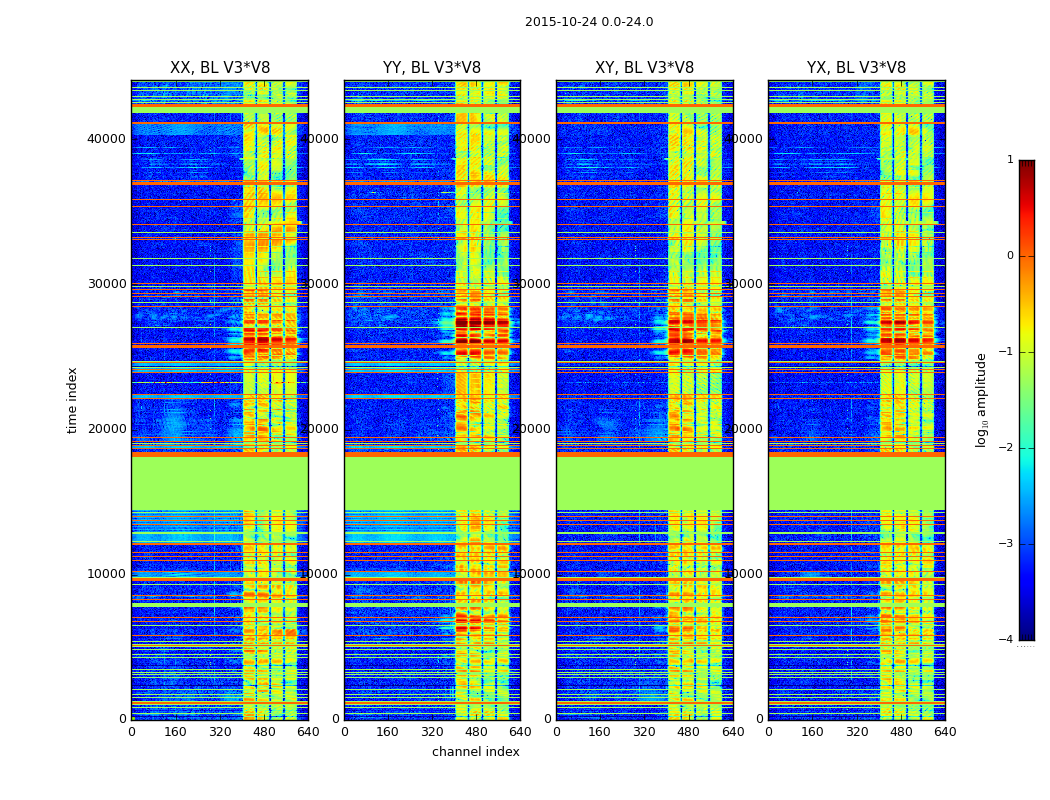This screenshot has height=800, width=1050.
Task: Select the "YY, BL V3*V8" panel title
Action: click(x=432, y=68)
